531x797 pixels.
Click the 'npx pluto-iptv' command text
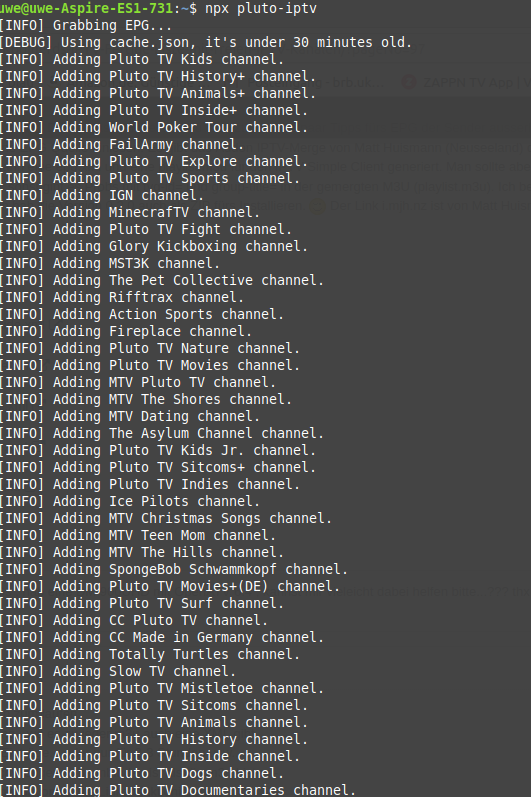pyautogui.click(x=261, y=9)
